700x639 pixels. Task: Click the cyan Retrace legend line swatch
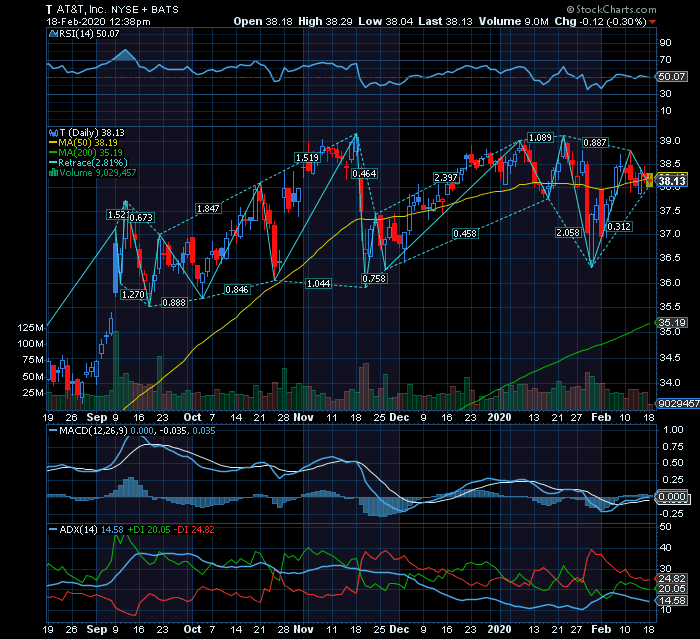tap(53, 163)
